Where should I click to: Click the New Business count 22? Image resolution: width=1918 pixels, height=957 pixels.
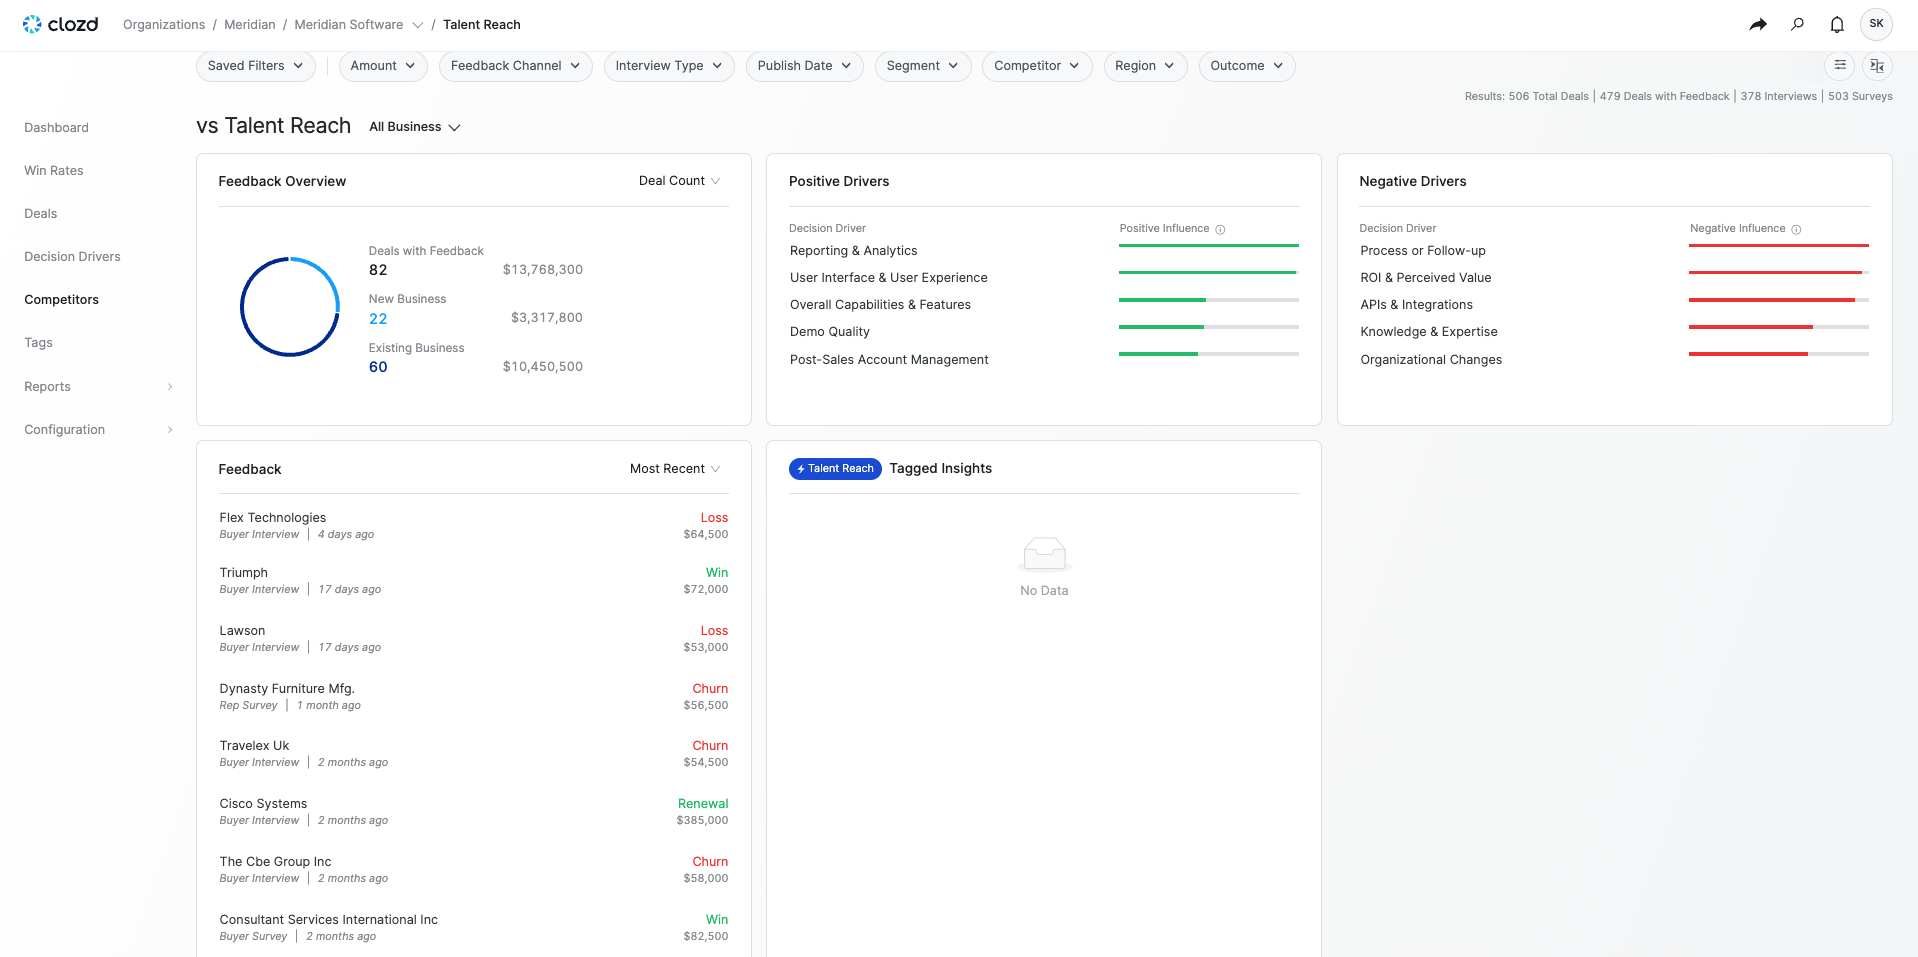378,319
